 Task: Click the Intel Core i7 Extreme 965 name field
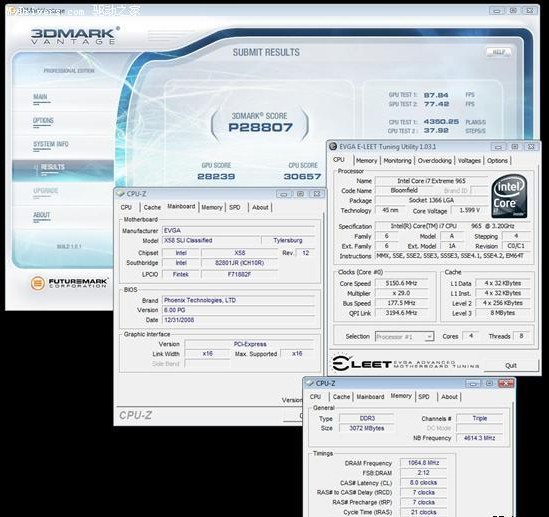pyautogui.click(x=431, y=181)
